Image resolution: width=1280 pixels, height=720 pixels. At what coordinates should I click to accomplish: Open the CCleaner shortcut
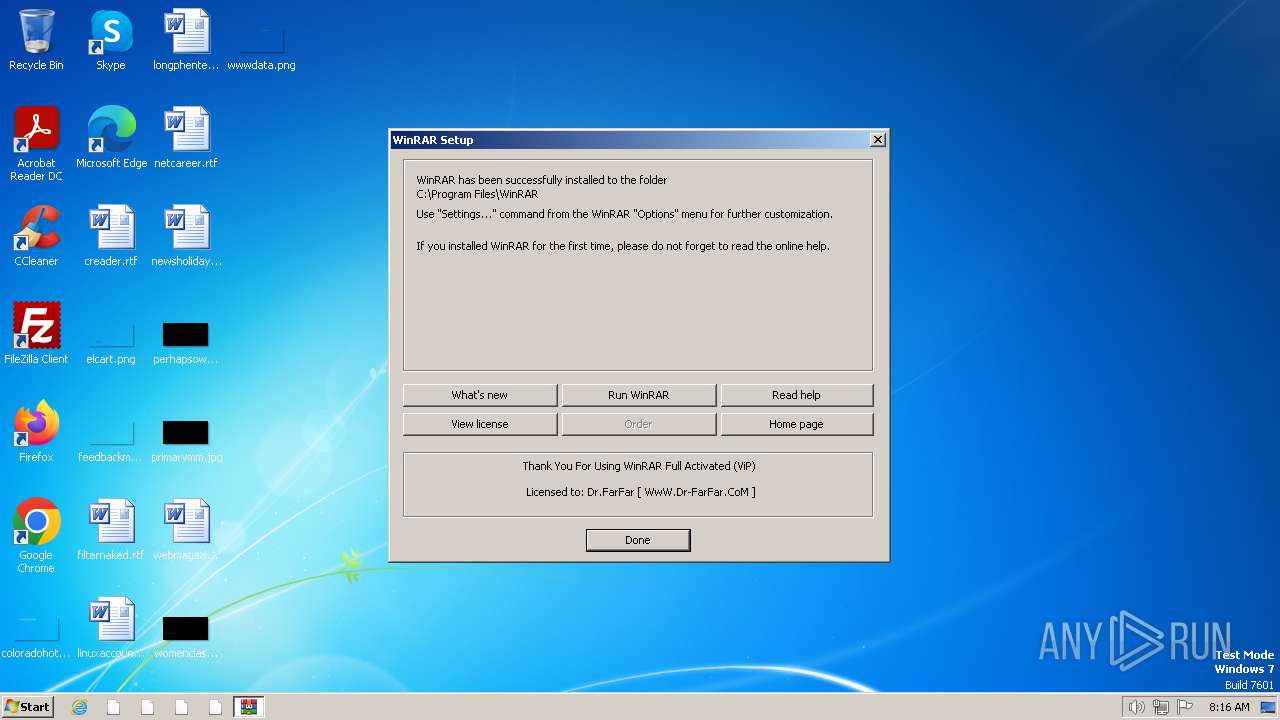[x=36, y=236]
